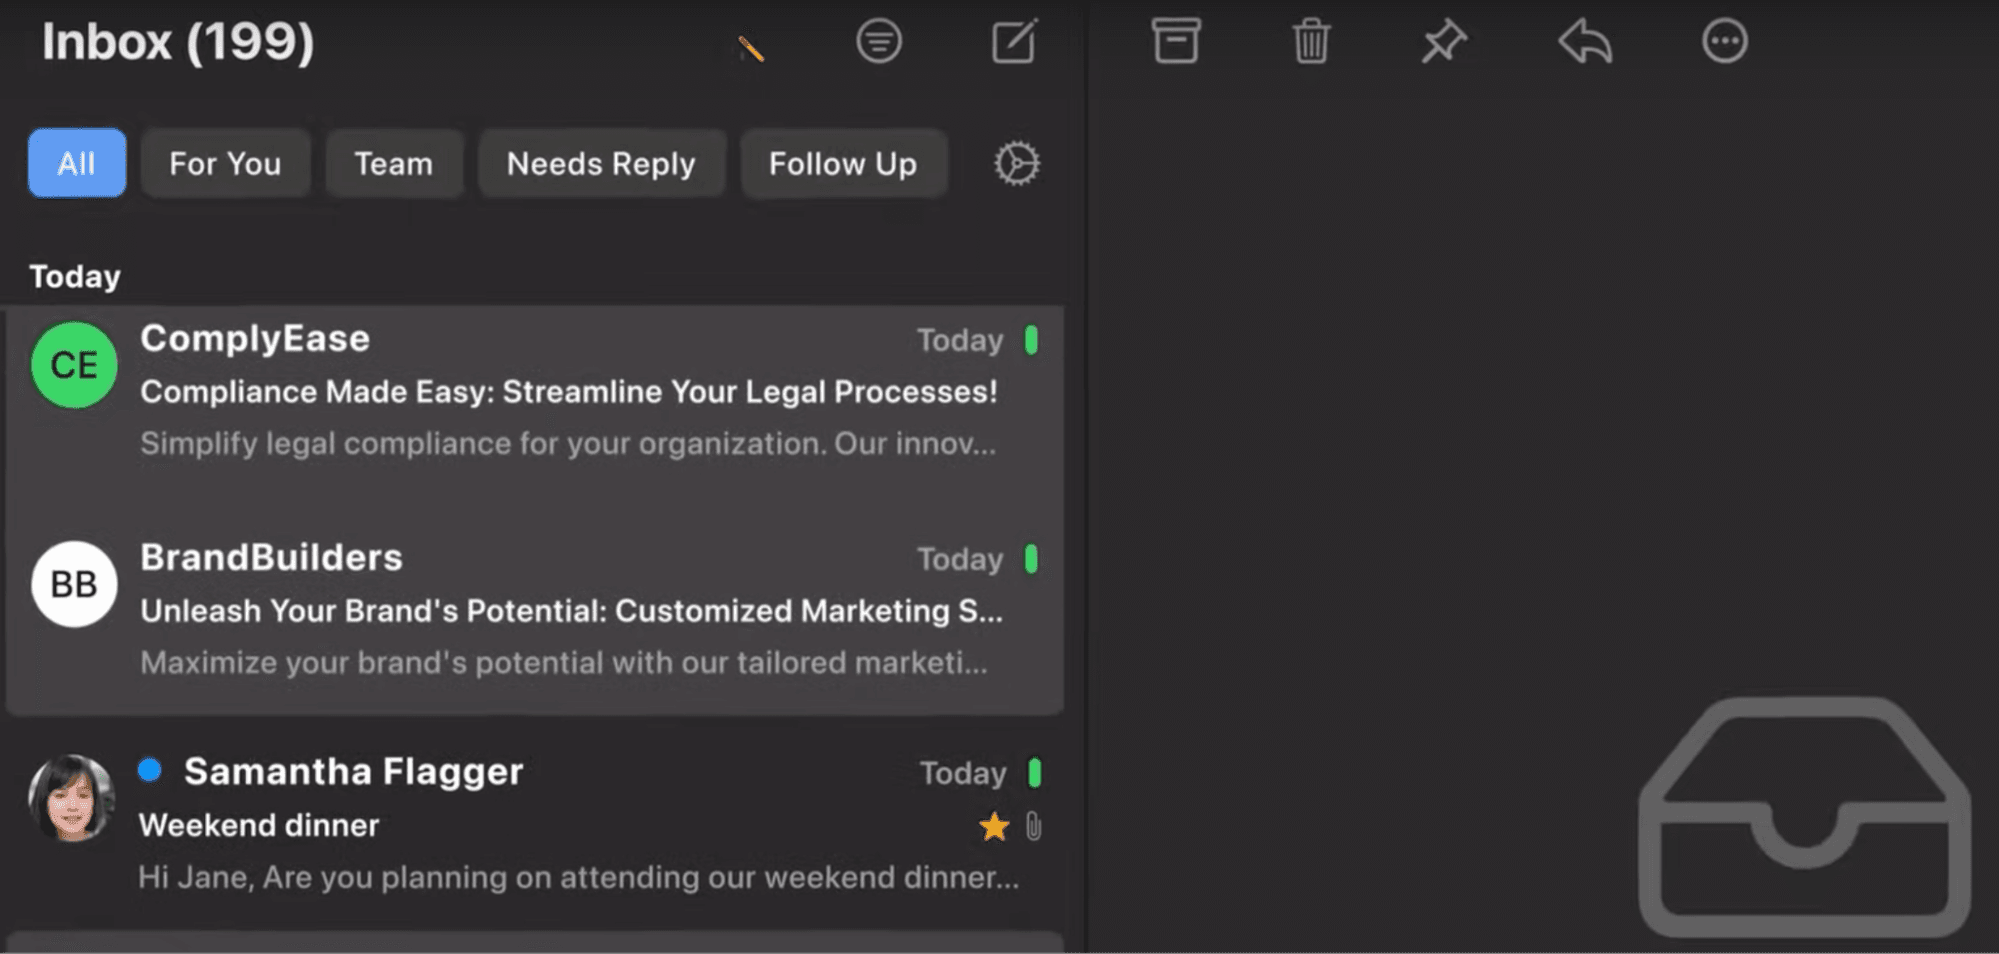Open inbox tab settings gear
Screen dimensions: 1999x954
click(1016, 163)
